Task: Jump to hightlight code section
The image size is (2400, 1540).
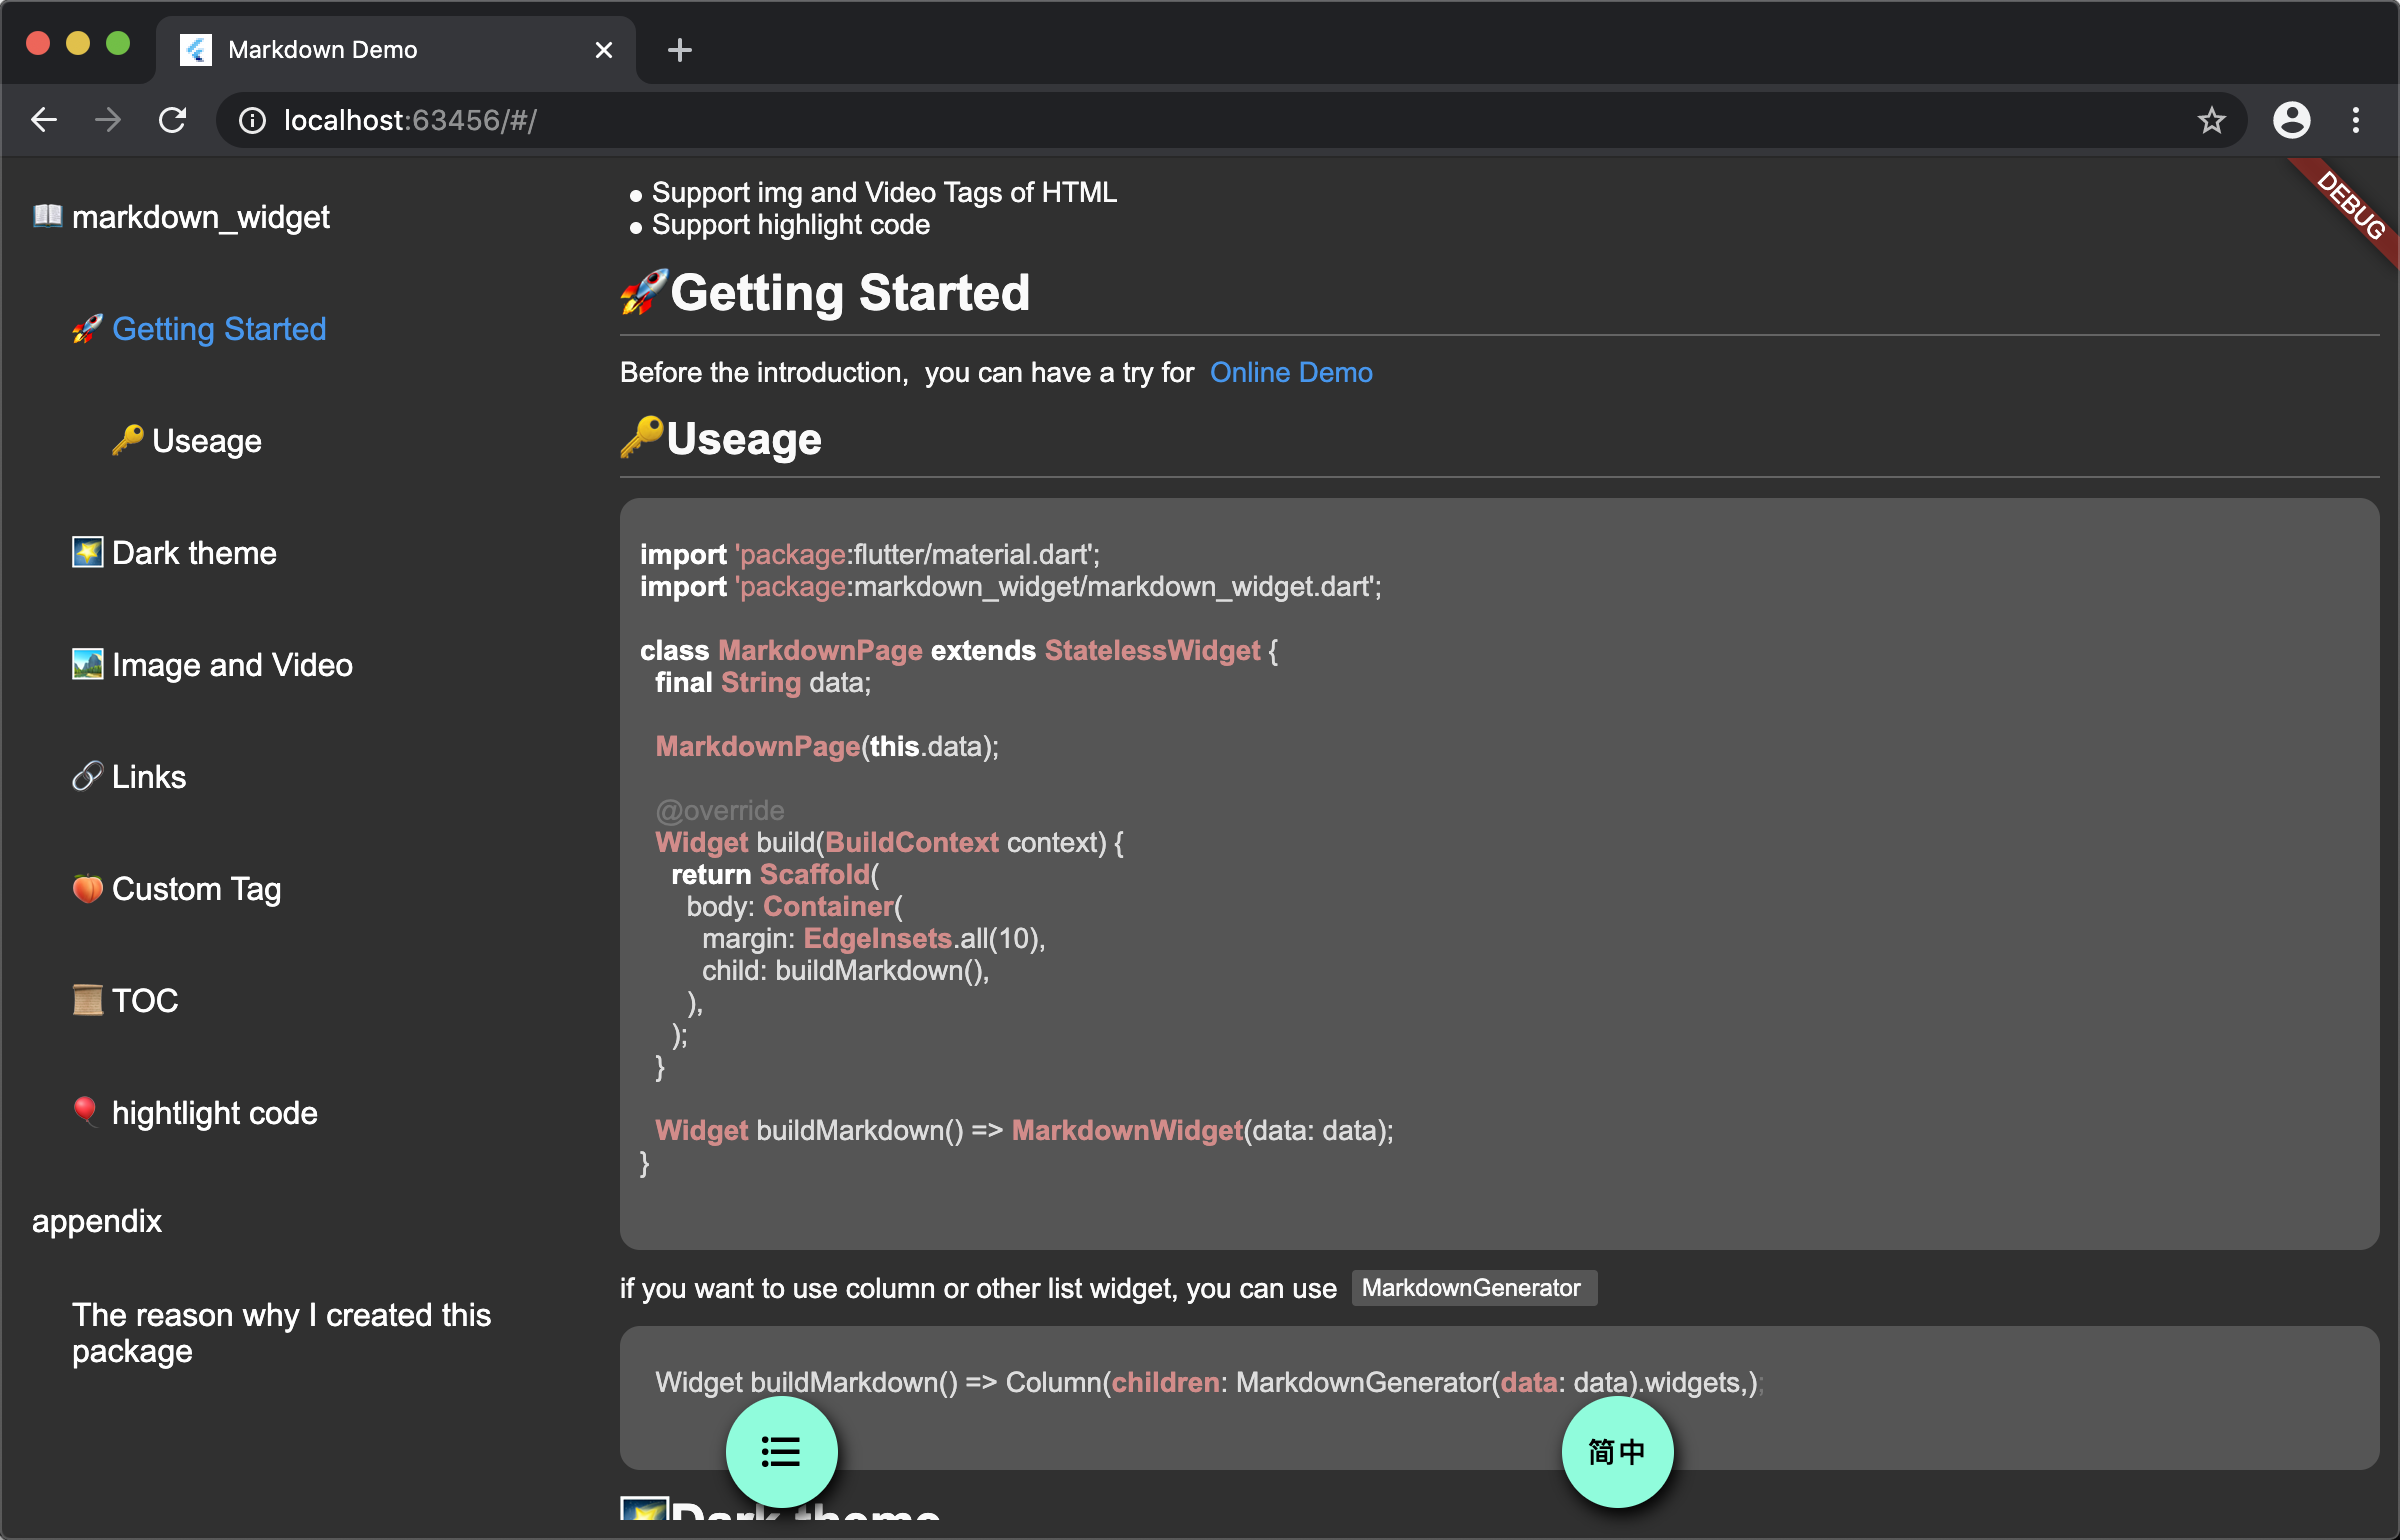Action: click(214, 1113)
